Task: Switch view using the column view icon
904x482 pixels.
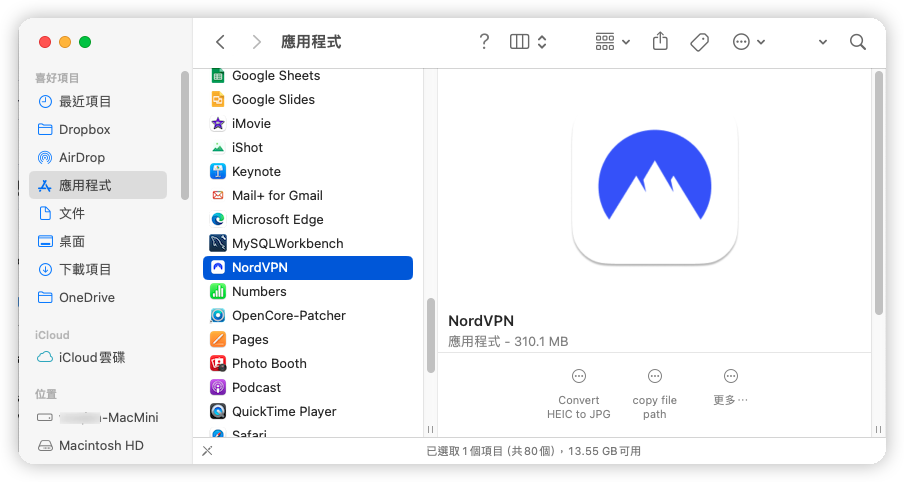Action: [x=519, y=42]
